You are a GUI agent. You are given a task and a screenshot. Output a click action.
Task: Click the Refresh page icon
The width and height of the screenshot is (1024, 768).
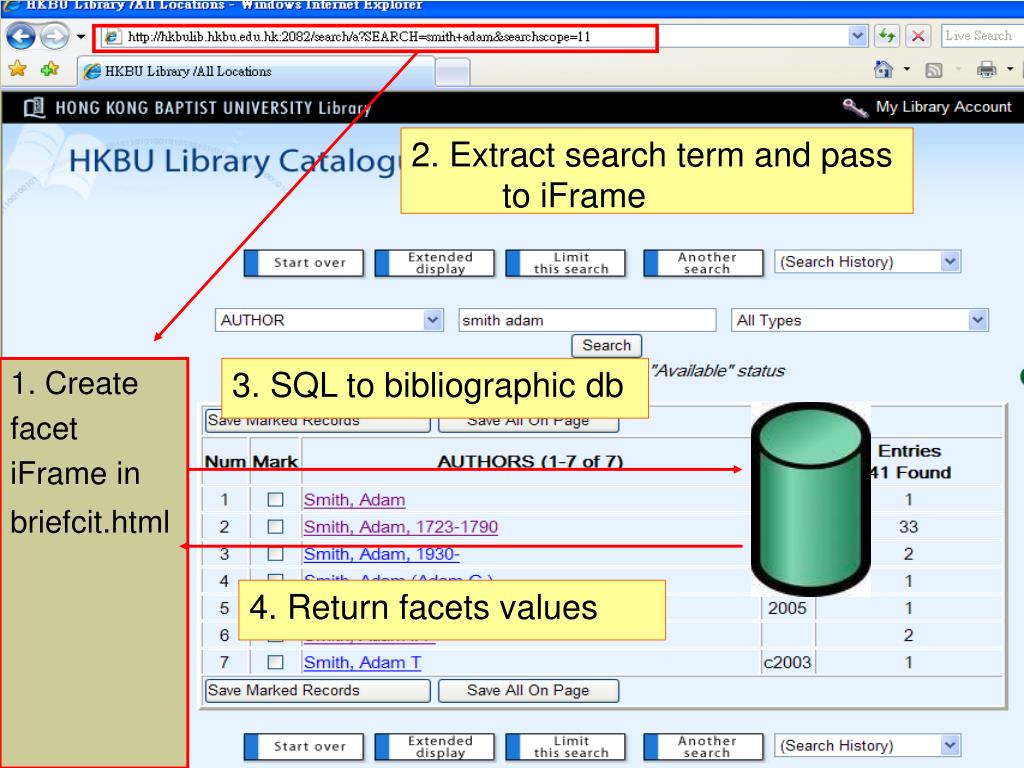[x=887, y=36]
